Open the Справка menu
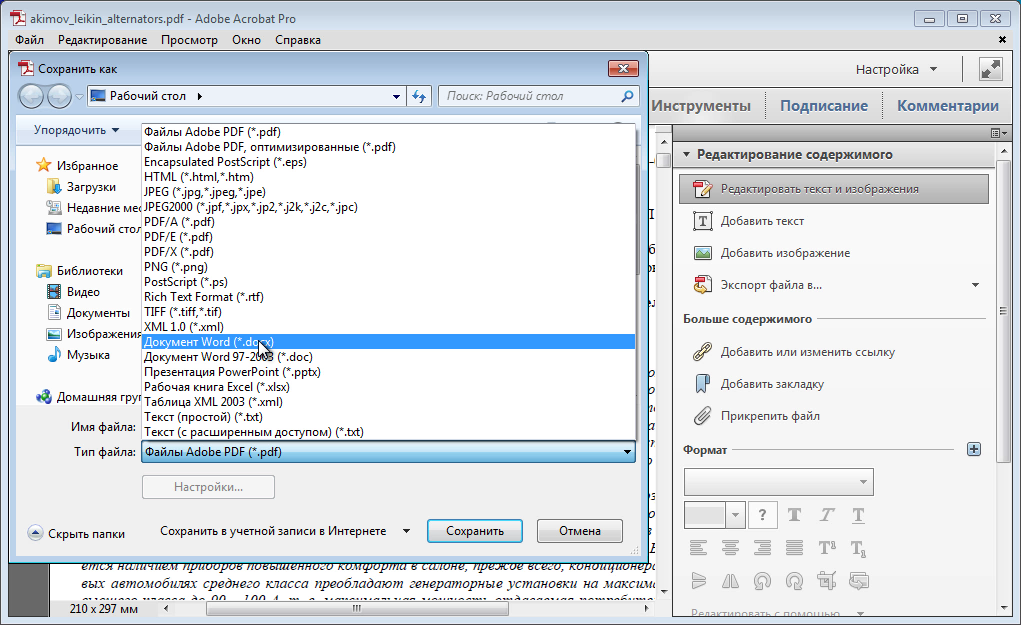Screen dimensions: 1021x625 [298, 40]
